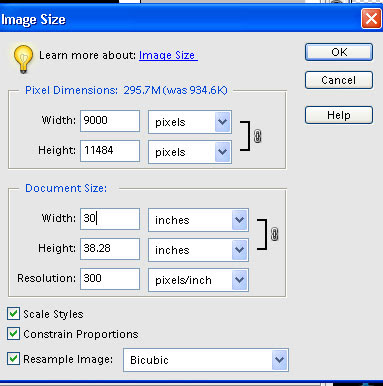Click the lightbulb tip icon
The height and width of the screenshot is (386, 383).
pos(23,59)
